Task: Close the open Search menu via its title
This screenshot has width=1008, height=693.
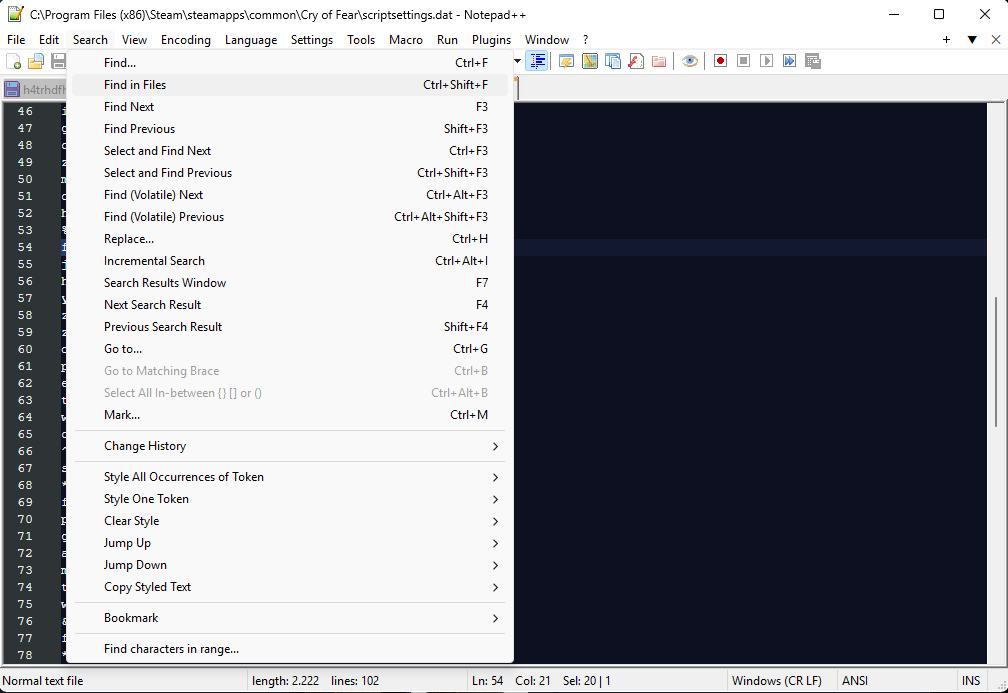Action: (x=90, y=40)
